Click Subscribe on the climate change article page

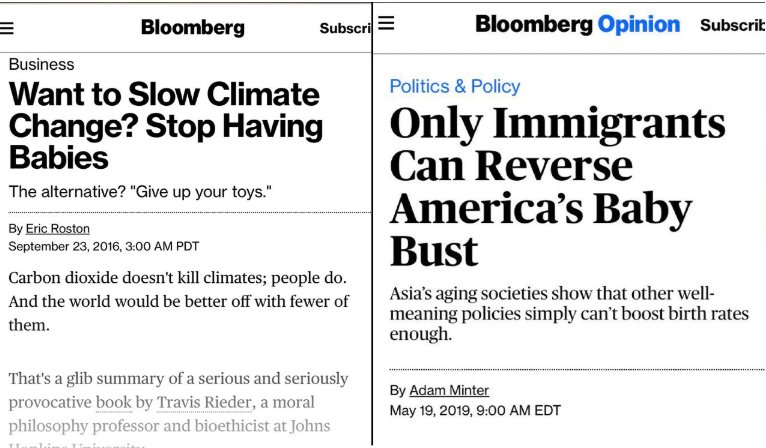pyautogui.click(x=345, y=29)
